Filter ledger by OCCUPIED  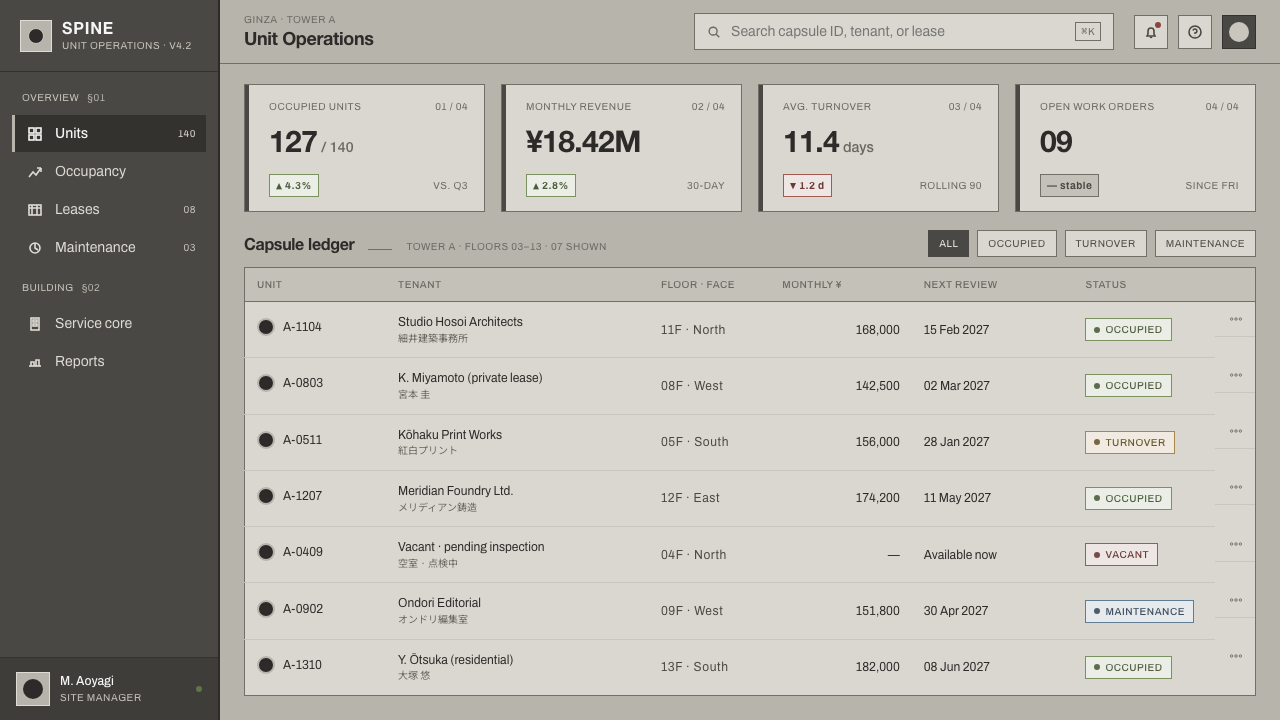point(1017,244)
